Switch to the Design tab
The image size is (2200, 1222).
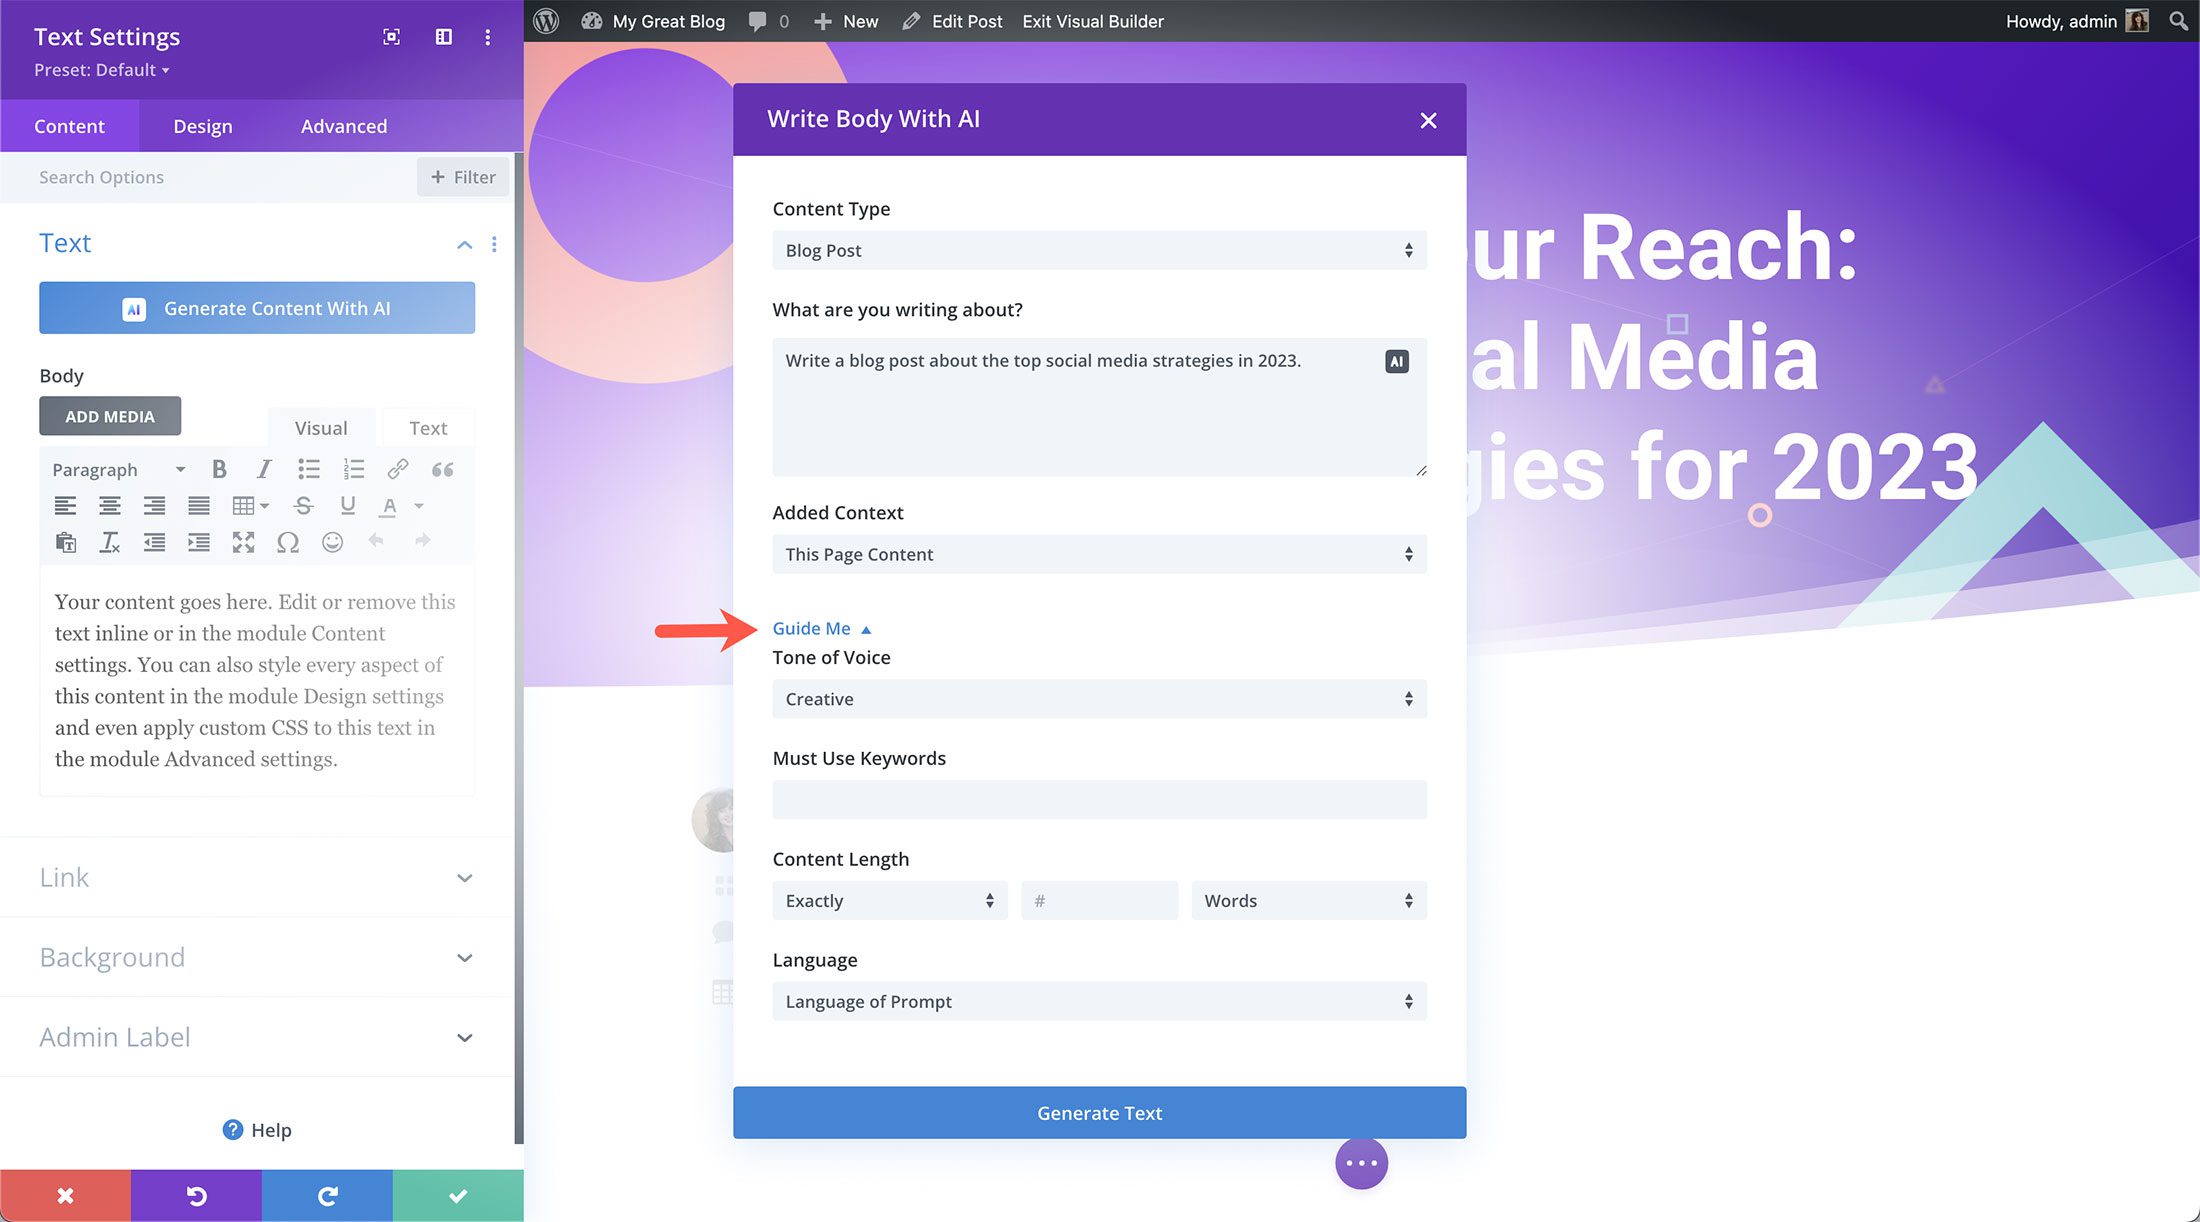point(203,125)
